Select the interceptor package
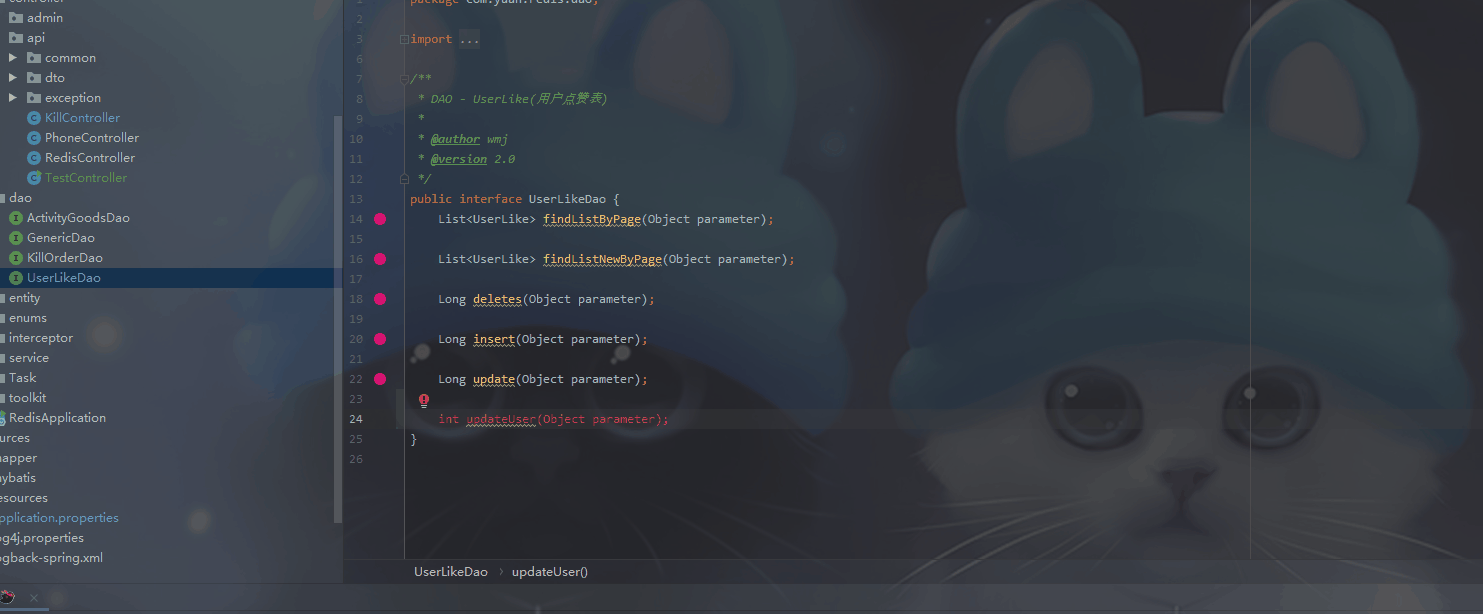The width and height of the screenshot is (1483, 614). (41, 338)
